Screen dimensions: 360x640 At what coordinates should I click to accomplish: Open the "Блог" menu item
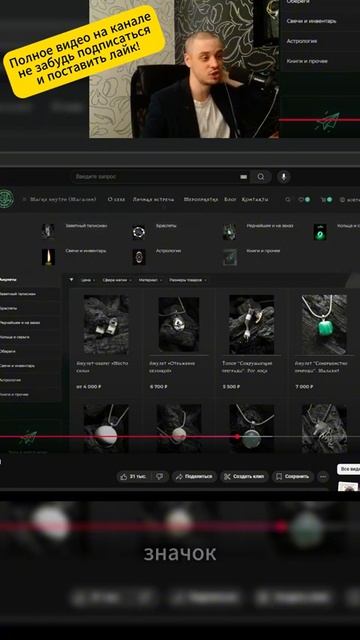[230, 199]
